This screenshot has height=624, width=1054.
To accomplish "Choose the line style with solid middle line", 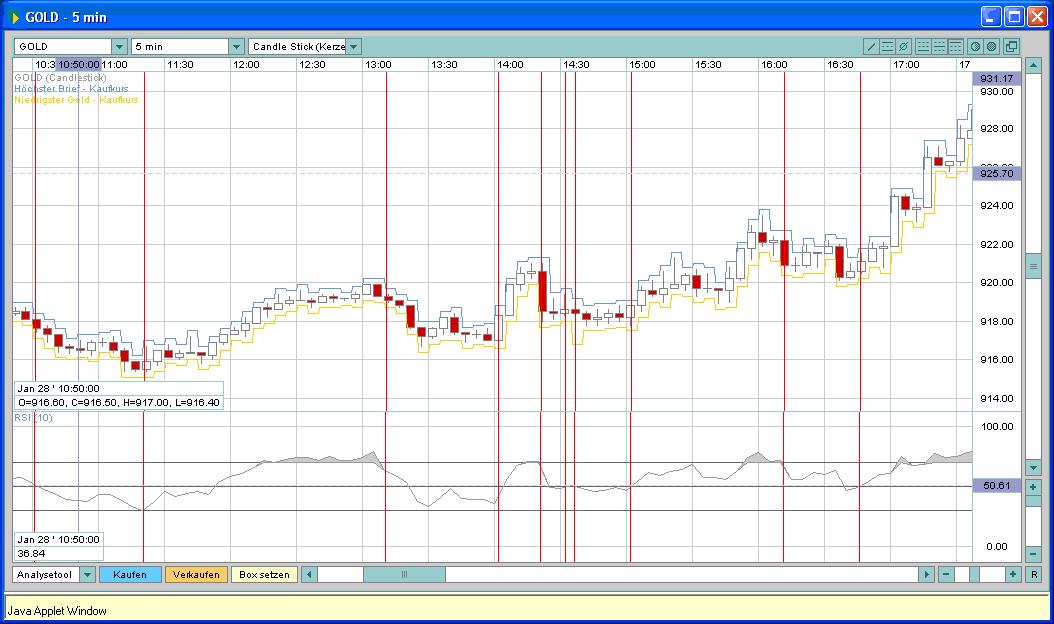I will pos(940,46).
